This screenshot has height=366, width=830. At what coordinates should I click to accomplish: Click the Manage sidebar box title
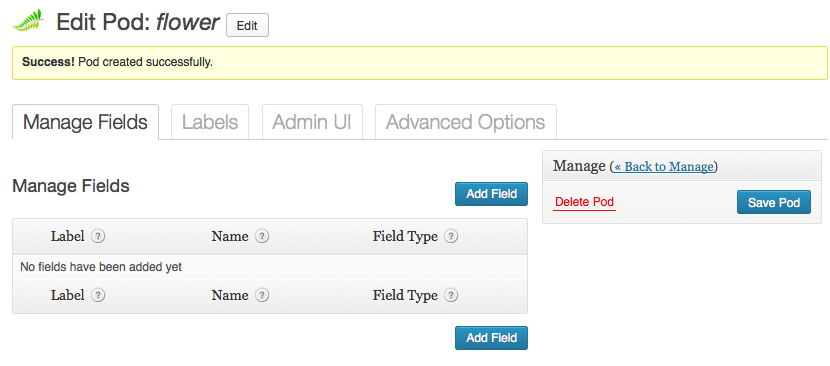coord(579,166)
